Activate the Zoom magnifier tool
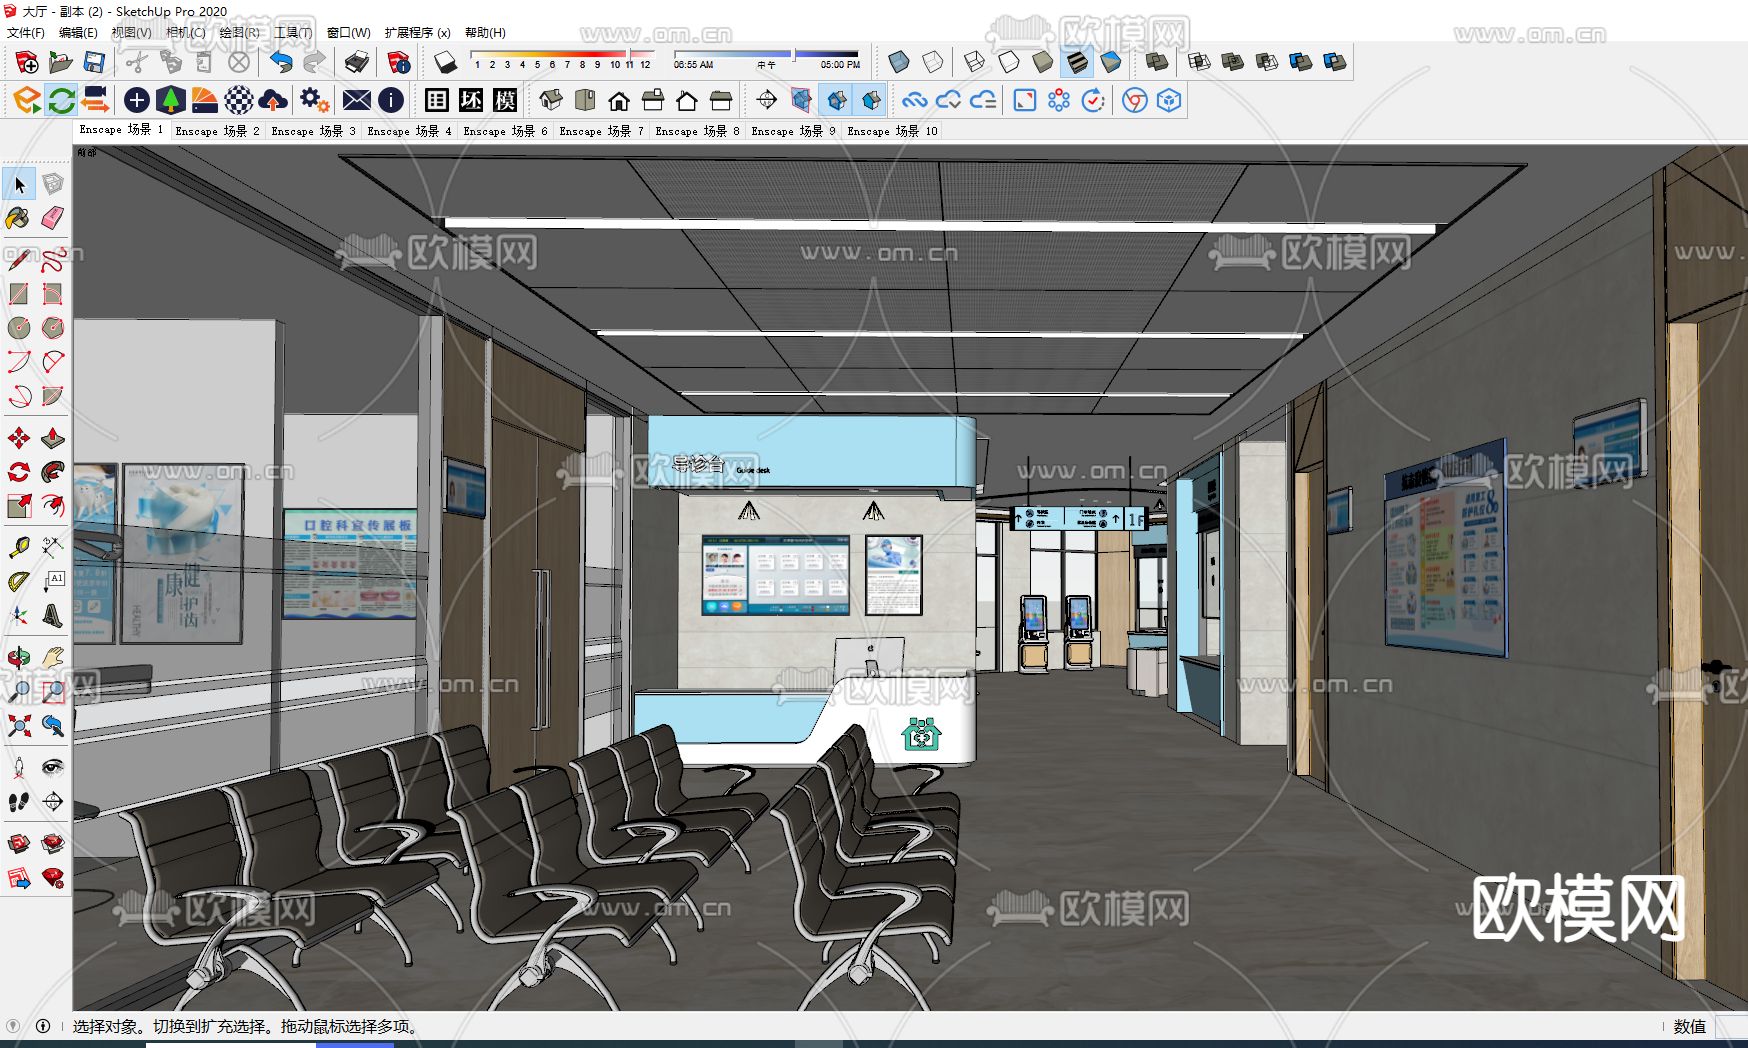Screen dimensions: 1748x1048 19,691
